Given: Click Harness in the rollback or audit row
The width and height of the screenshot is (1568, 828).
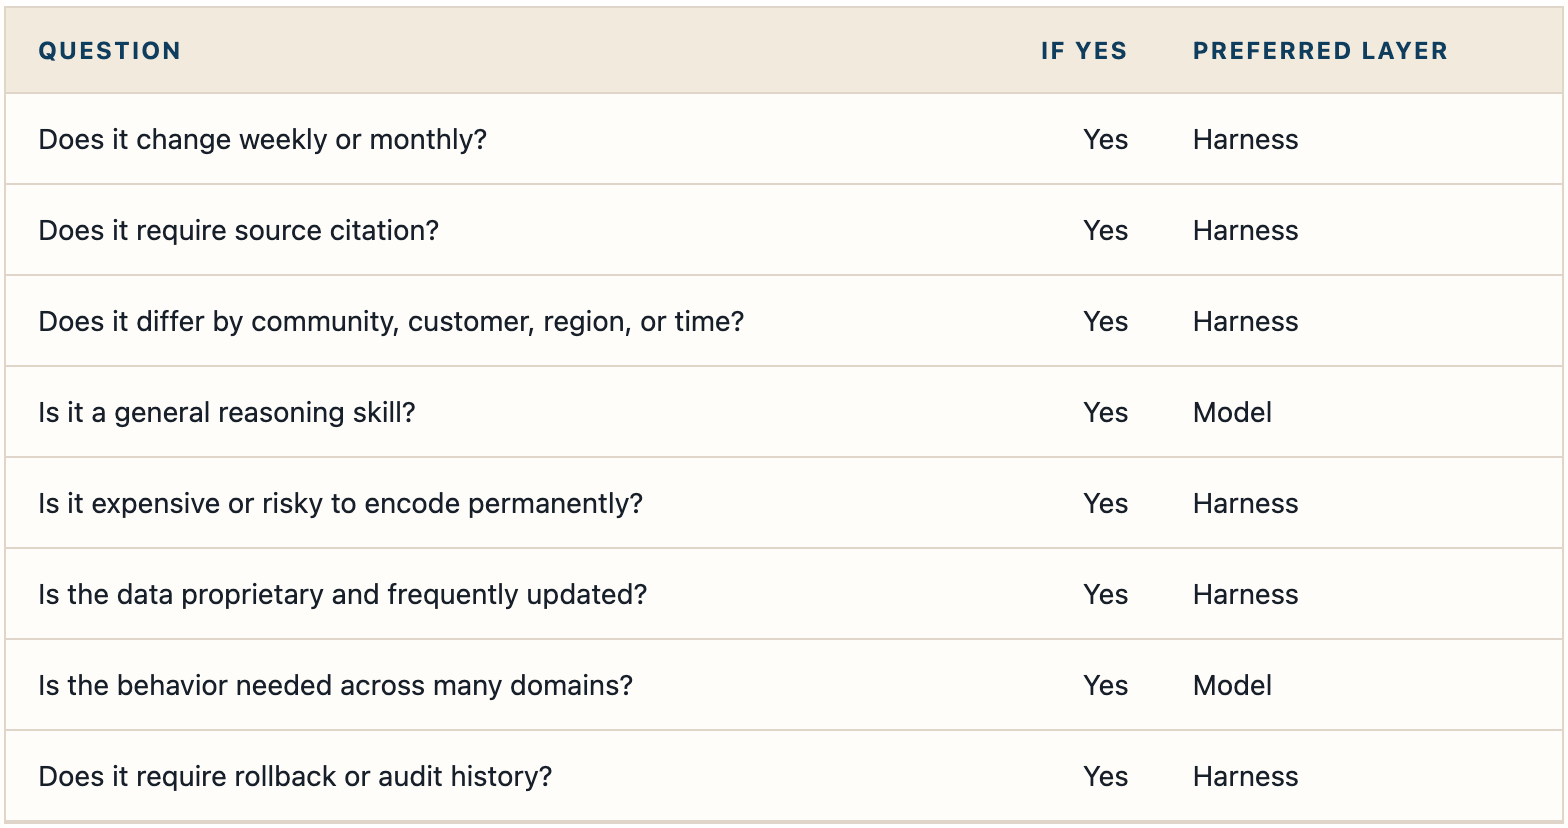Looking at the screenshot, I should 1245,776.
